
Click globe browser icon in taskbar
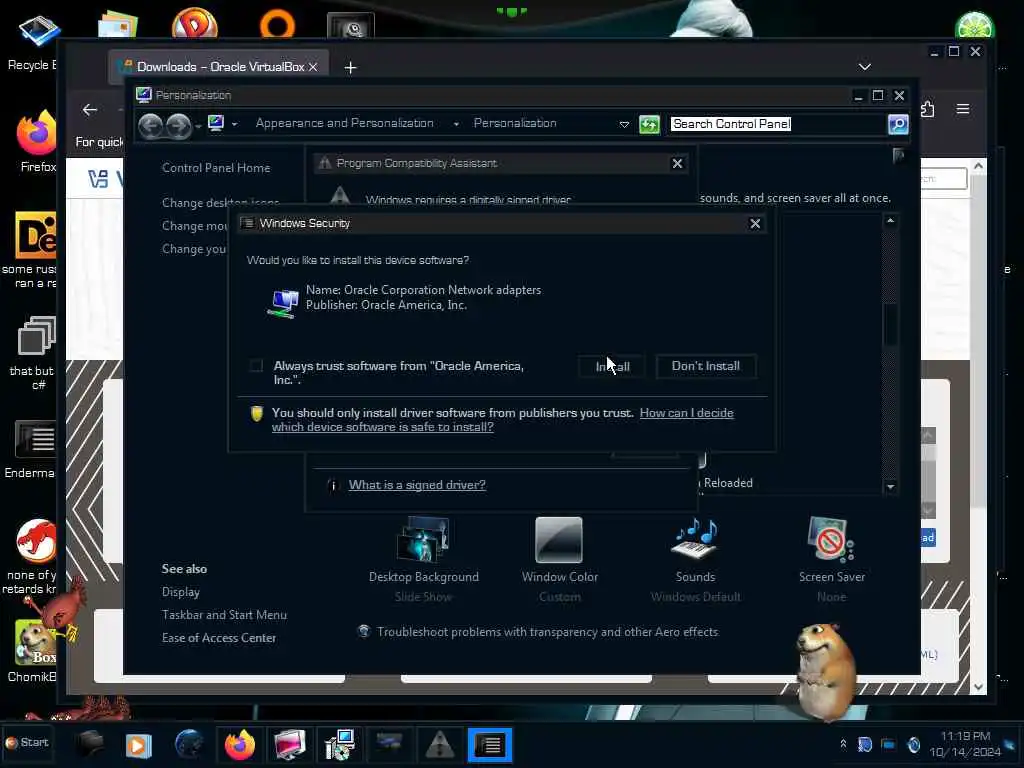pyautogui.click(x=189, y=744)
